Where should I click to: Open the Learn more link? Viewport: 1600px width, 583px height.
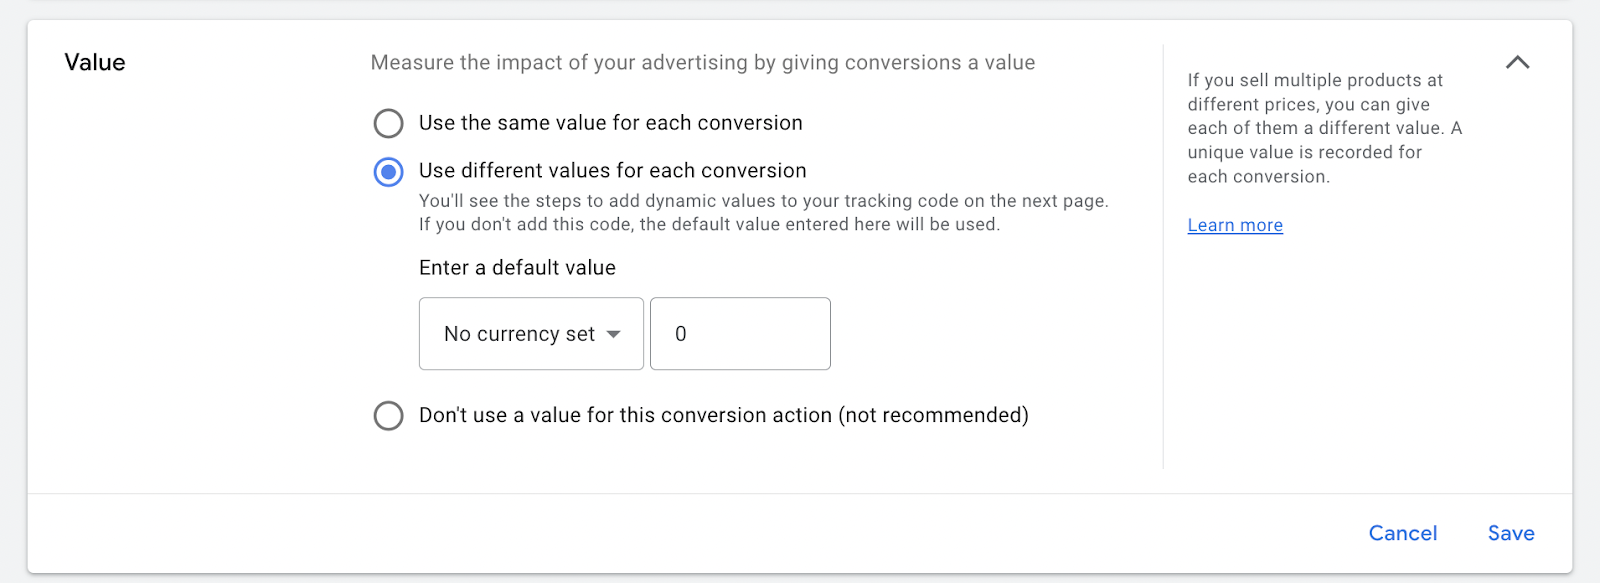pos(1235,226)
